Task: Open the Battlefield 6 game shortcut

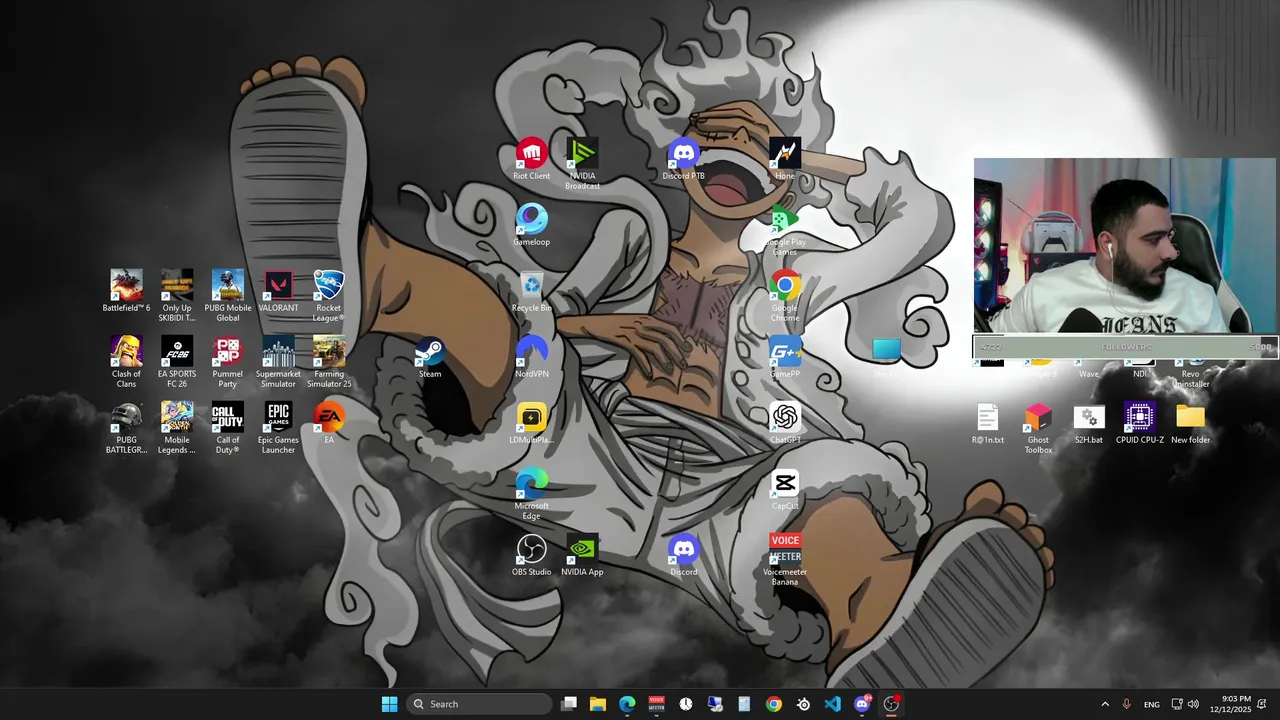Action: tap(126, 292)
